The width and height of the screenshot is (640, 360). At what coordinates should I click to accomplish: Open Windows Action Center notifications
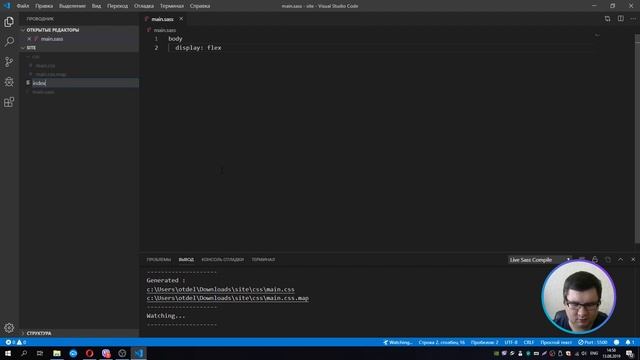(x=630, y=353)
